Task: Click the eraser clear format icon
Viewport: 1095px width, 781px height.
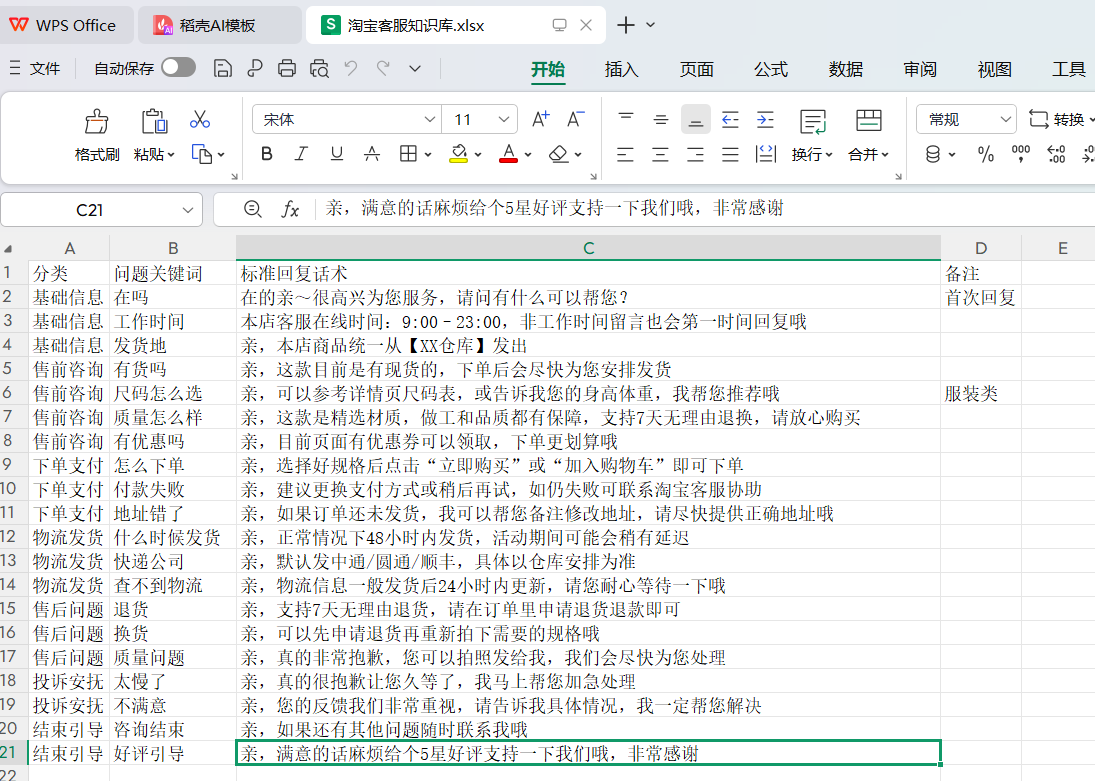Action: [x=559, y=154]
